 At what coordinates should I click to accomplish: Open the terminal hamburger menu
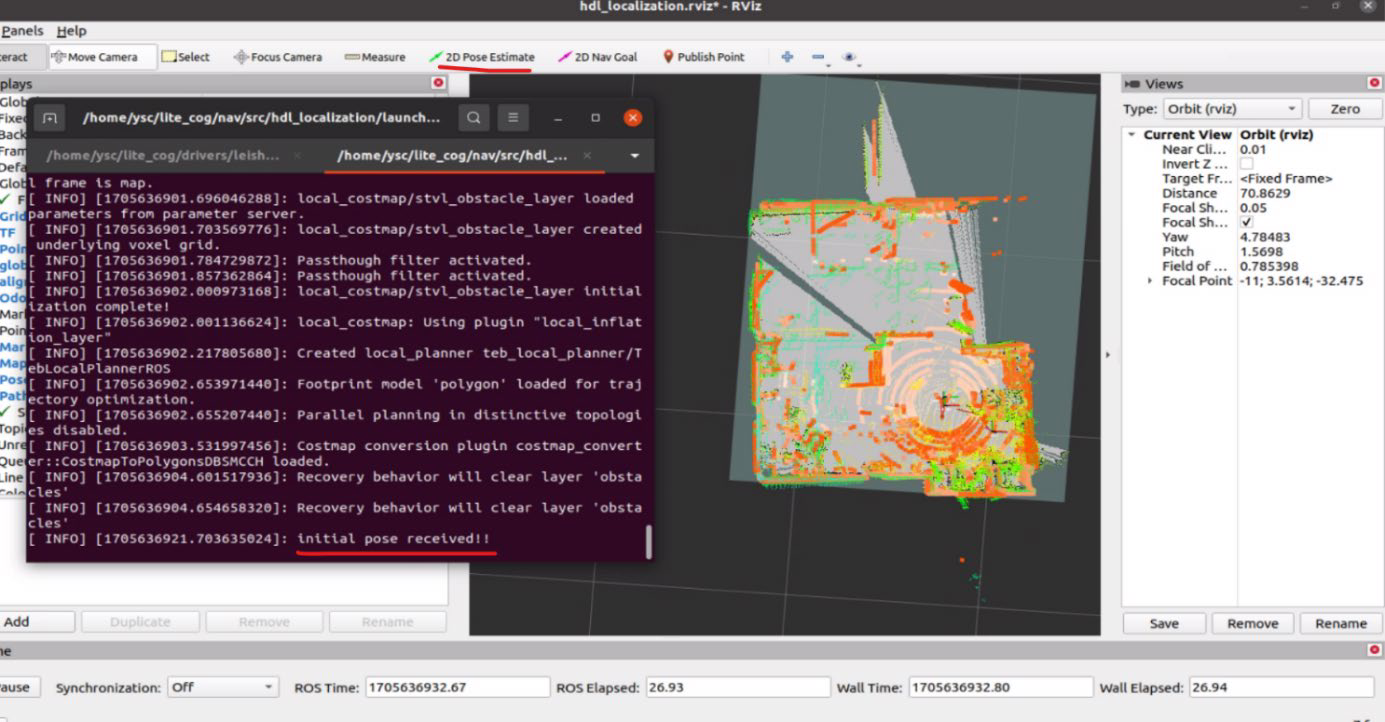[x=513, y=118]
